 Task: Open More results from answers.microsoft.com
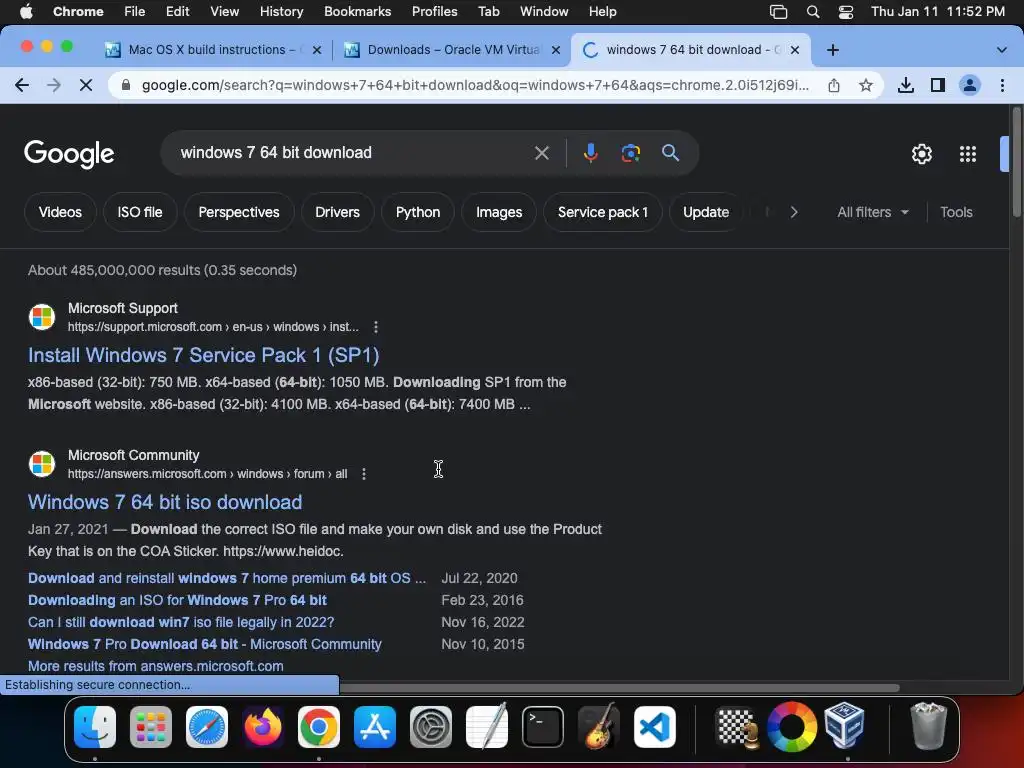point(155,666)
